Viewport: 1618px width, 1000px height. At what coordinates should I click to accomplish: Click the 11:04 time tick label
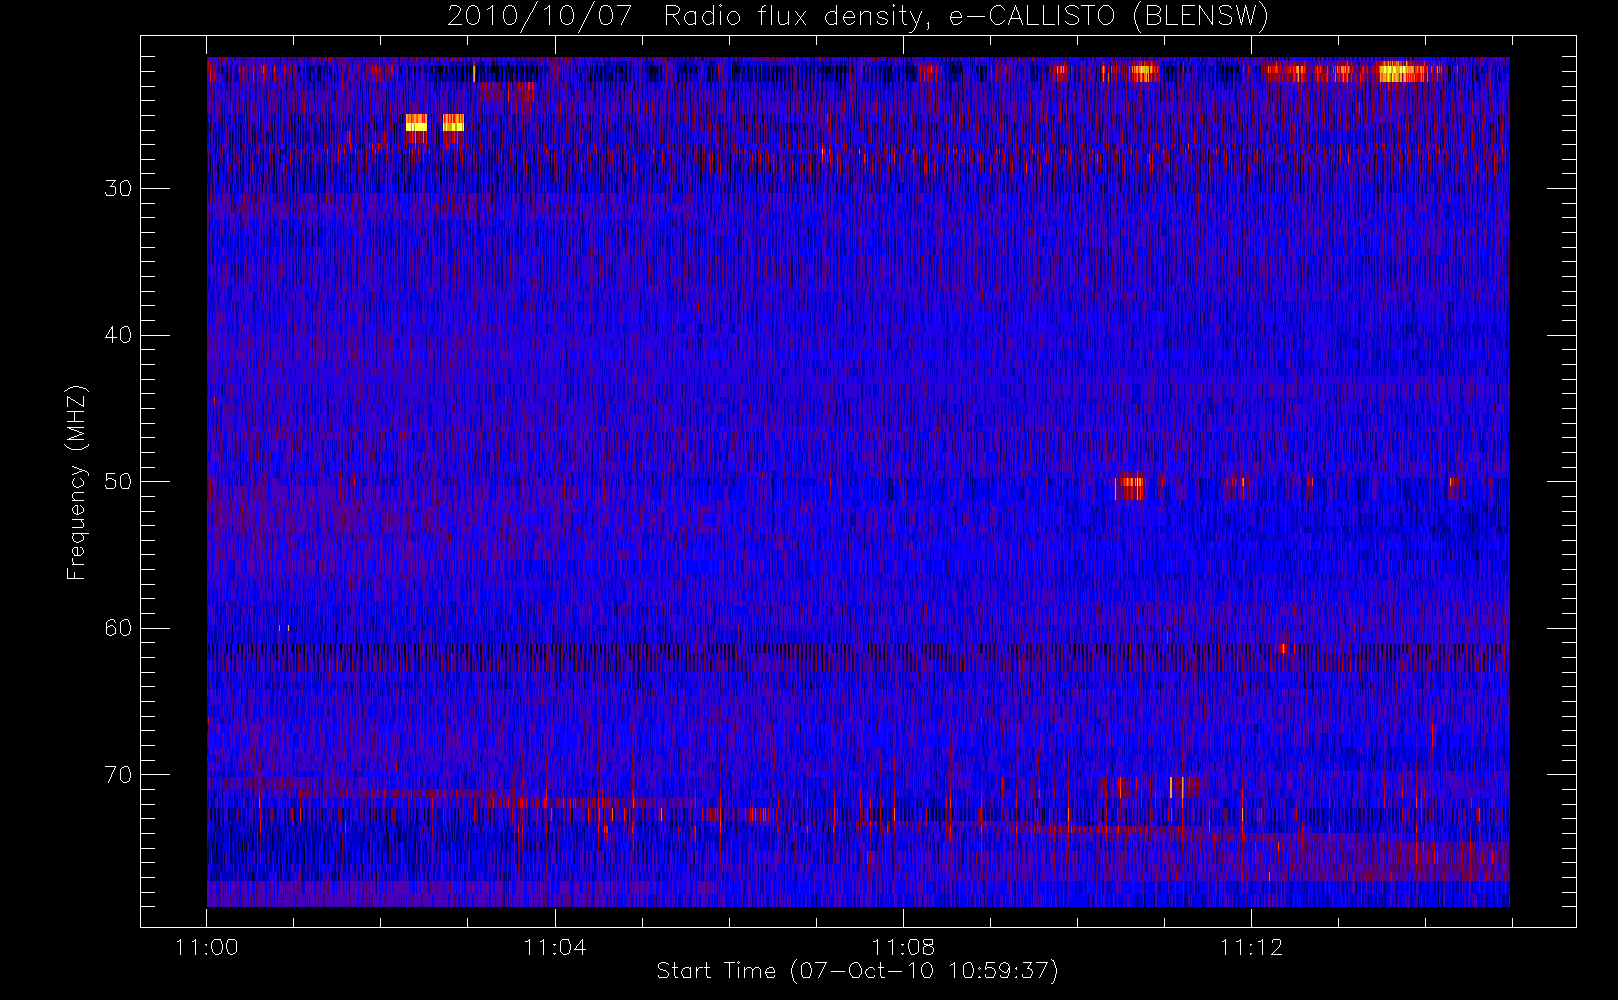pos(555,947)
